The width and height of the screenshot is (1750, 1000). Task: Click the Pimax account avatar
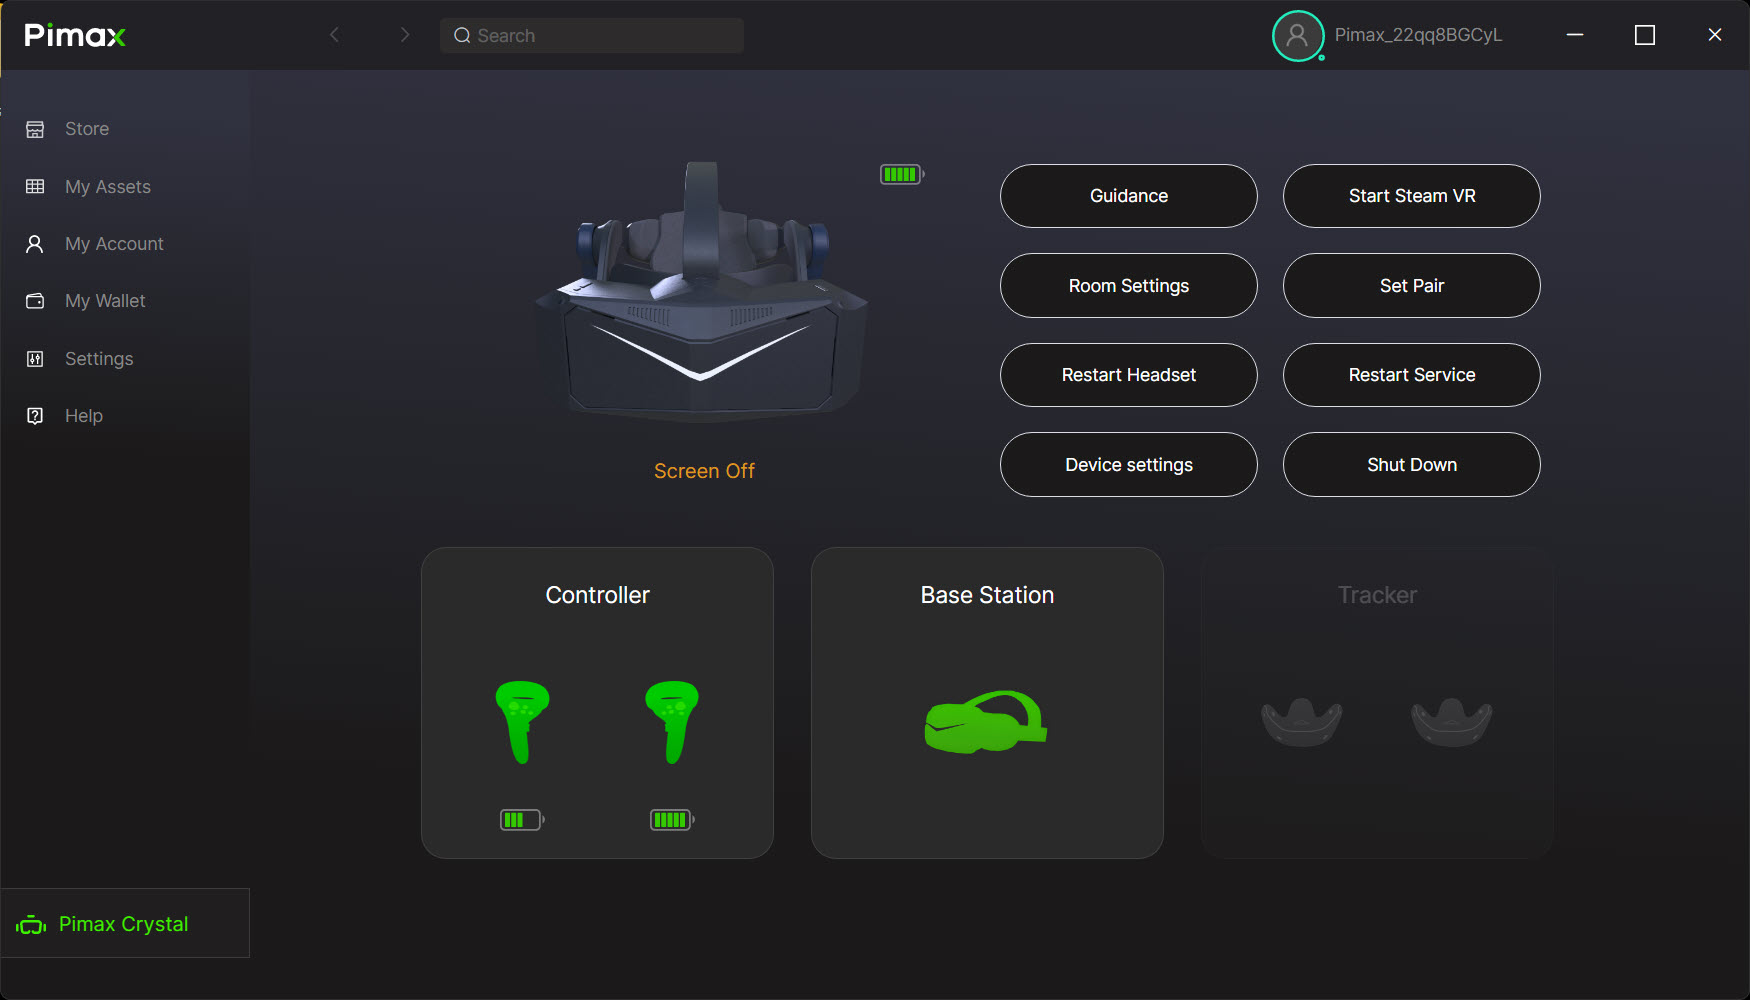click(1297, 35)
